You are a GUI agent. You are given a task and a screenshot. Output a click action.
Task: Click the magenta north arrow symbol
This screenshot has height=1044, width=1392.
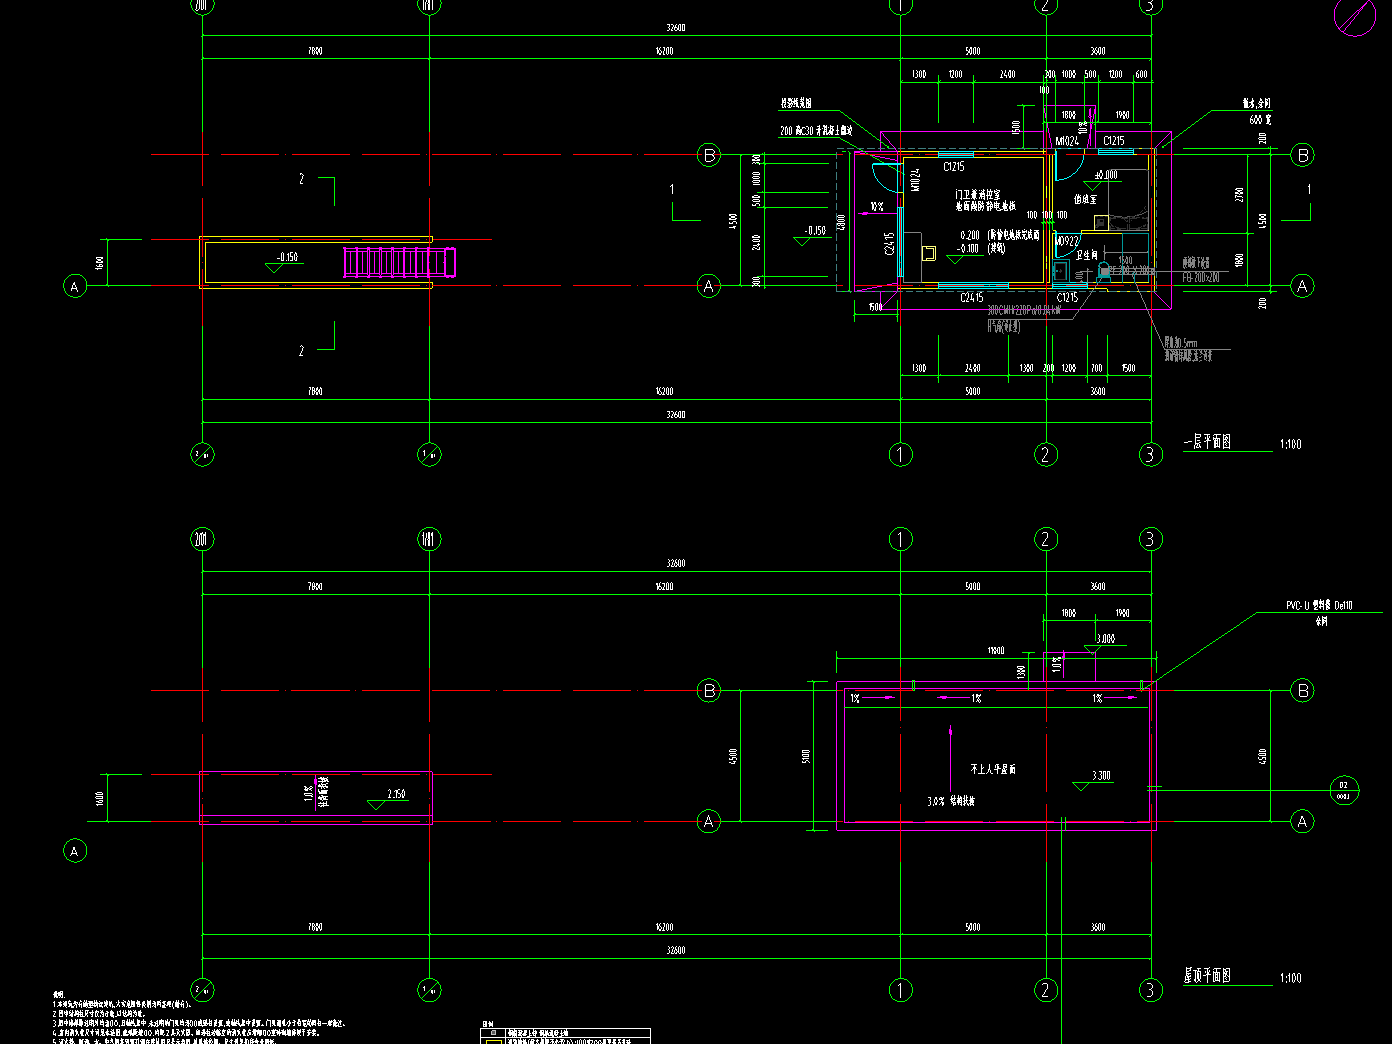(x=1355, y=16)
